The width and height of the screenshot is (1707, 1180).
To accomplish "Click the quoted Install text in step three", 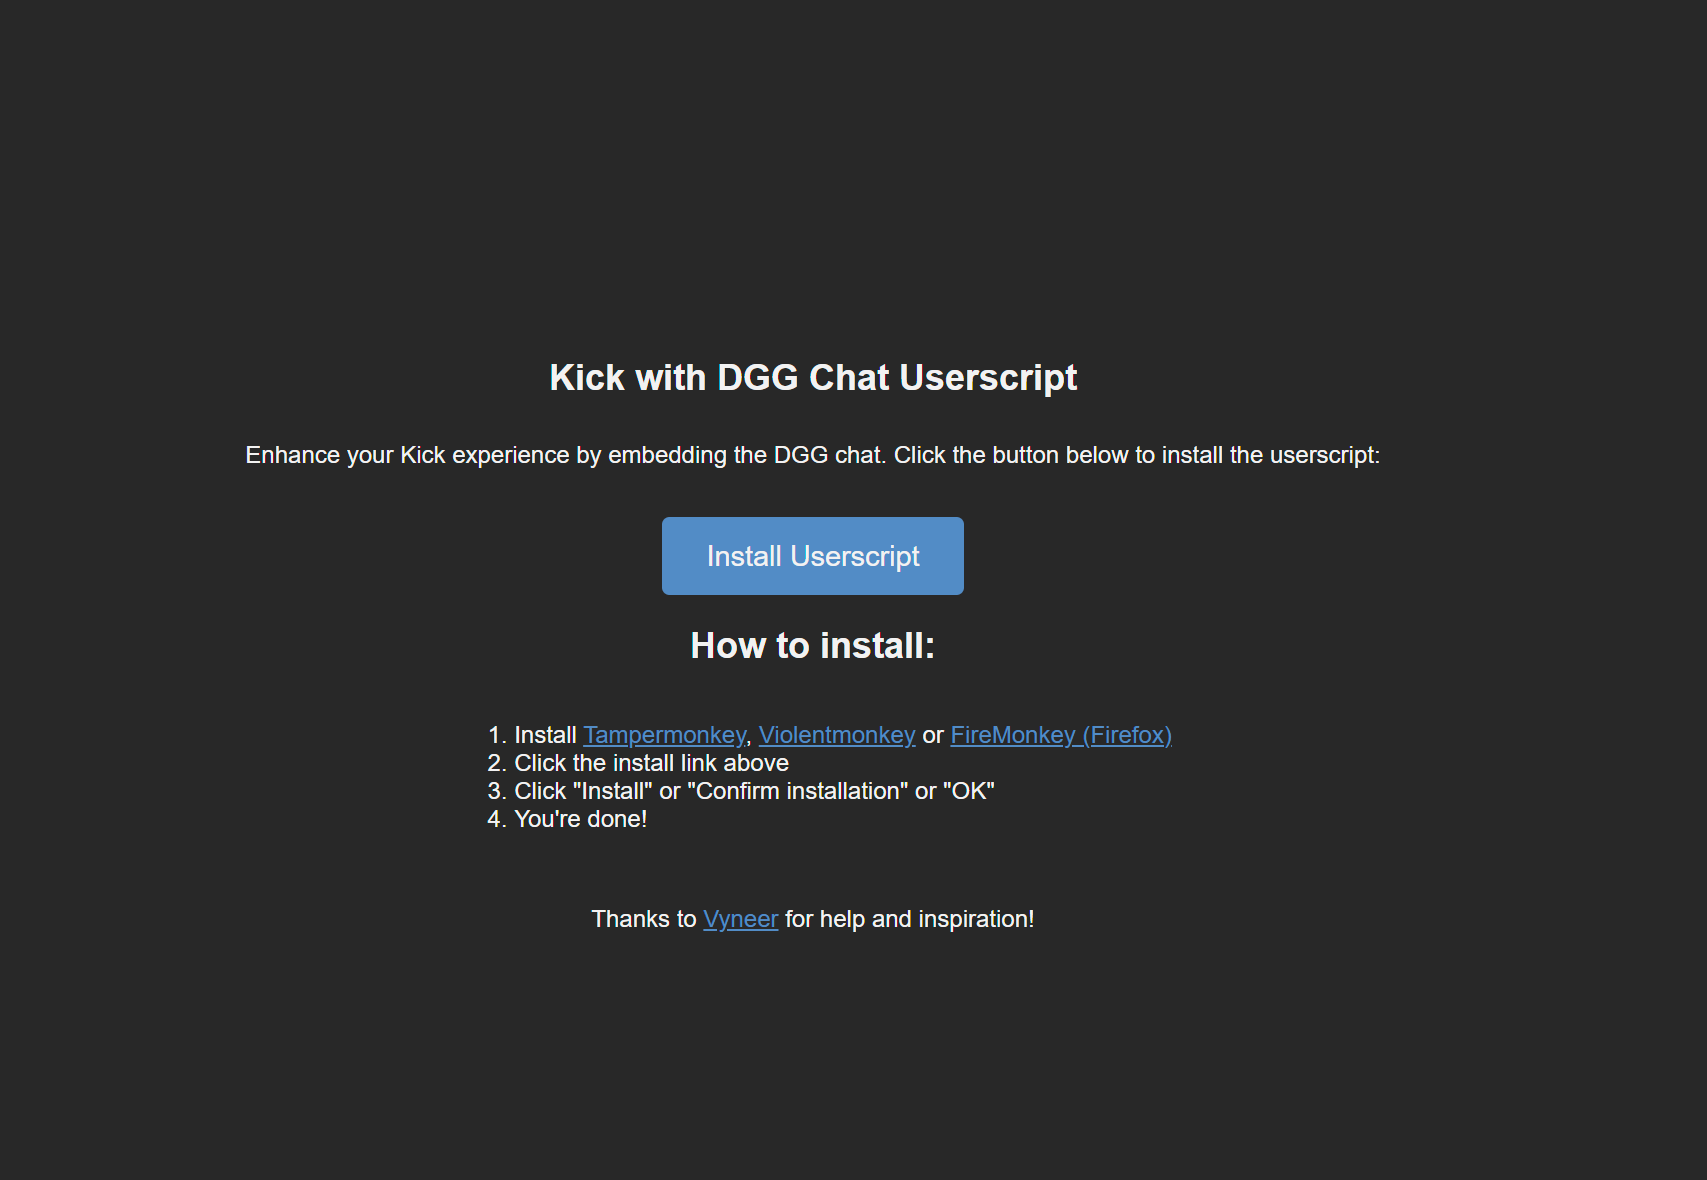I will (x=612, y=791).
